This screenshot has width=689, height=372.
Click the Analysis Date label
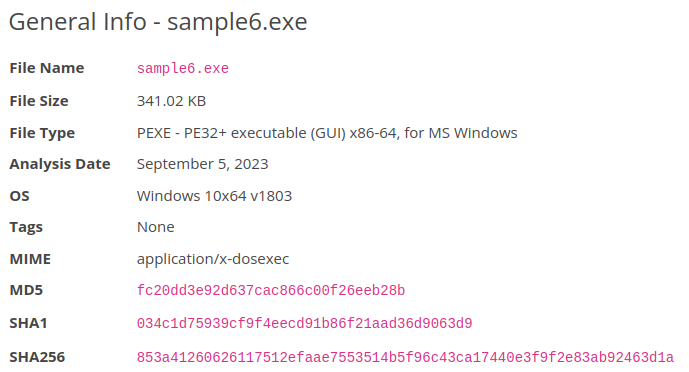60,164
